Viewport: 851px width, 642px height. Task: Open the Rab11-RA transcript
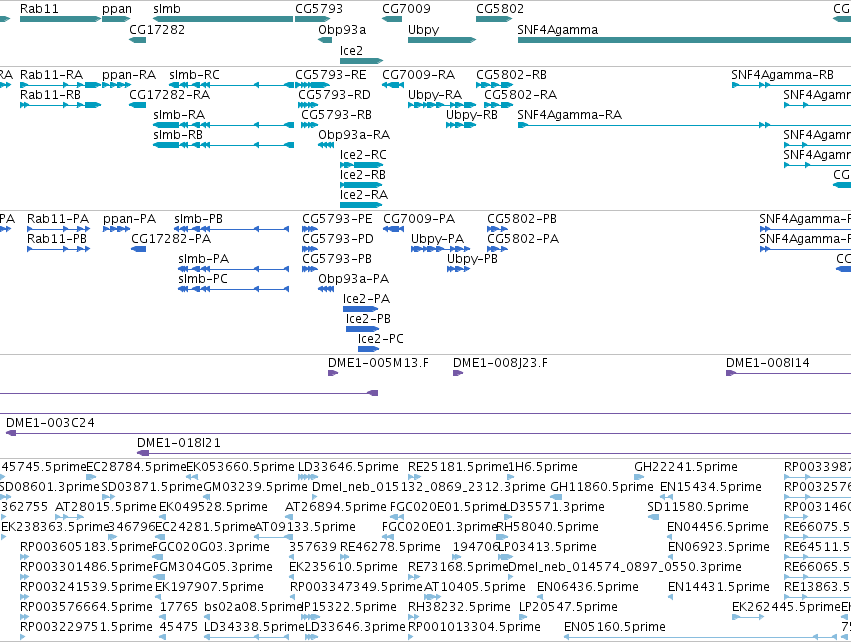pyautogui.click(x=52, y=75)
